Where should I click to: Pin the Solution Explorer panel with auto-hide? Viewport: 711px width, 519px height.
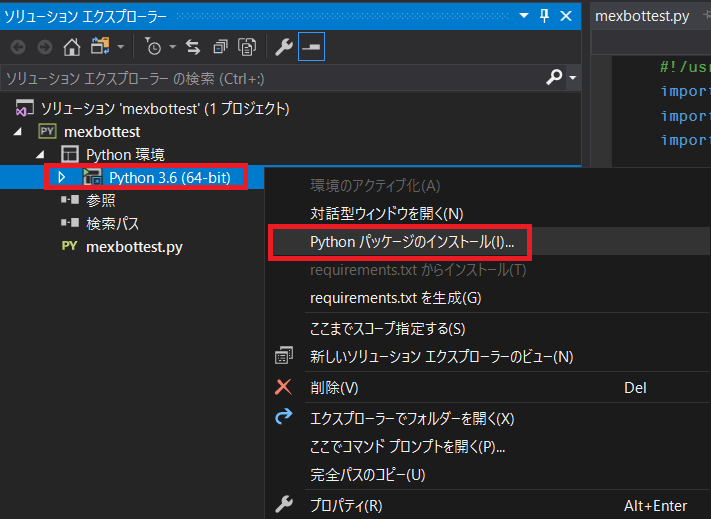click(544, 16)
